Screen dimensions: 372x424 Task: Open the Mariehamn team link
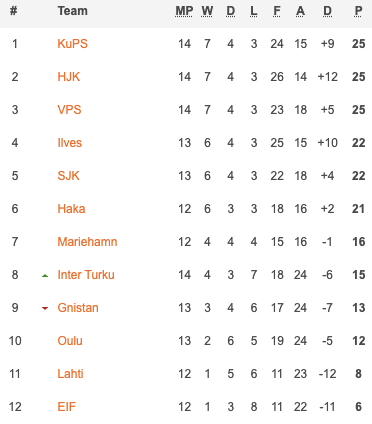87,242
